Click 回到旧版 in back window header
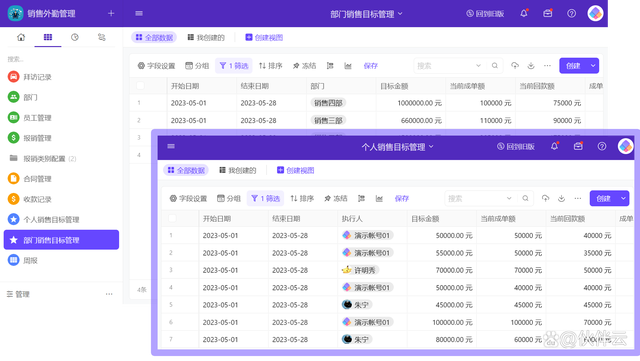Image resolution: width=640 pixels, height=361 pixels. pyautogui.click(x=485, y=13)
